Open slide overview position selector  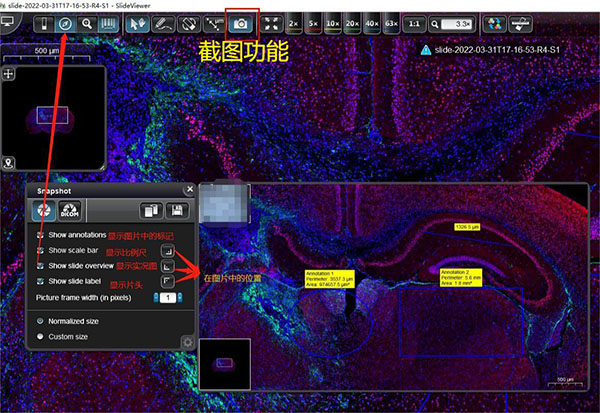tap(168, 267)
